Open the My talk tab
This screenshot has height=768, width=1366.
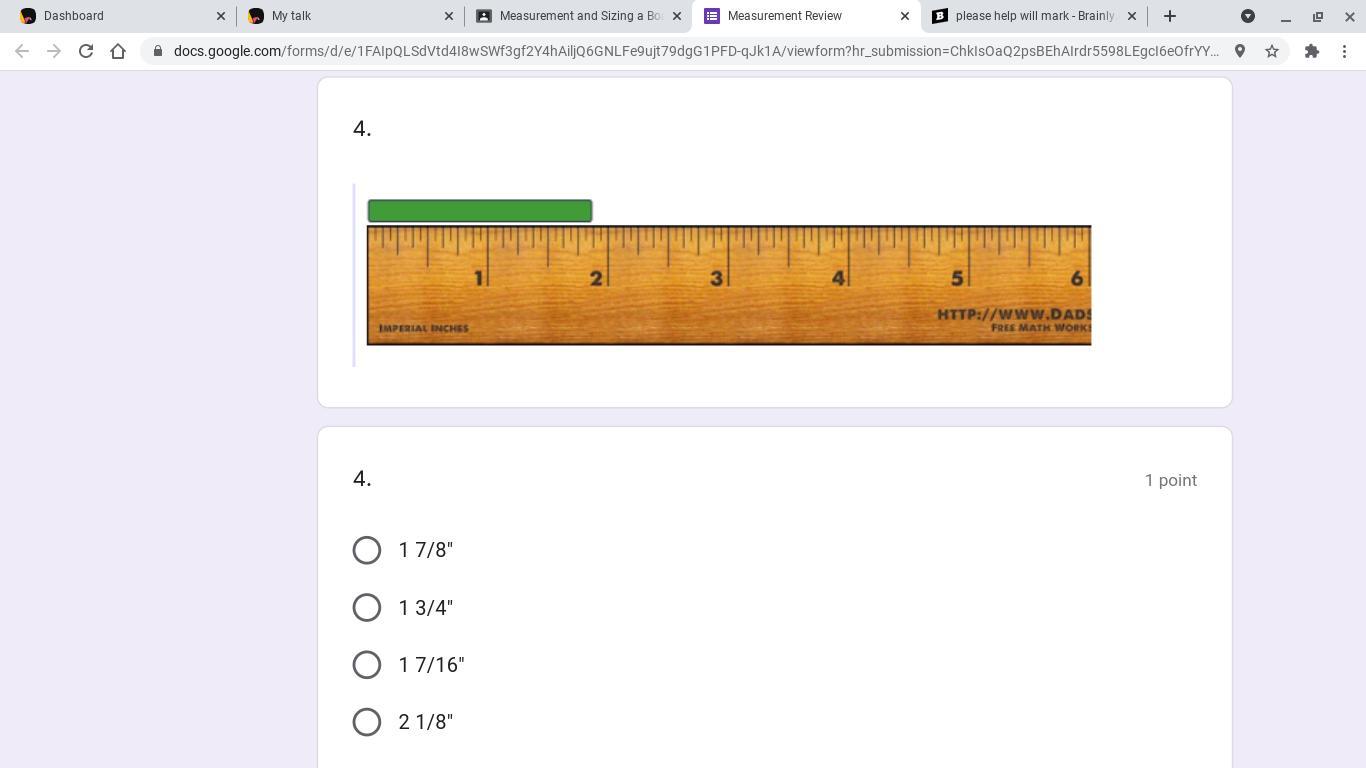coord(350,16)
